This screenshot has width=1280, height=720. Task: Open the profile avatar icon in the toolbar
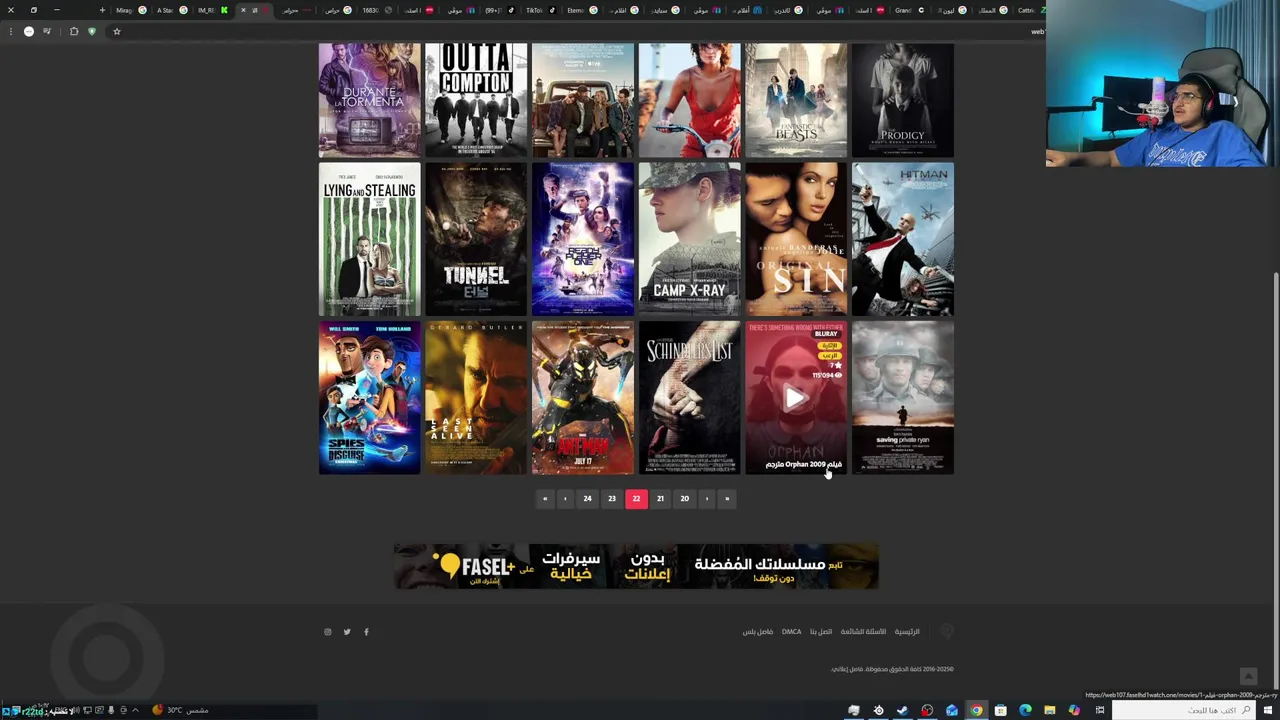[x=28, y=31]
